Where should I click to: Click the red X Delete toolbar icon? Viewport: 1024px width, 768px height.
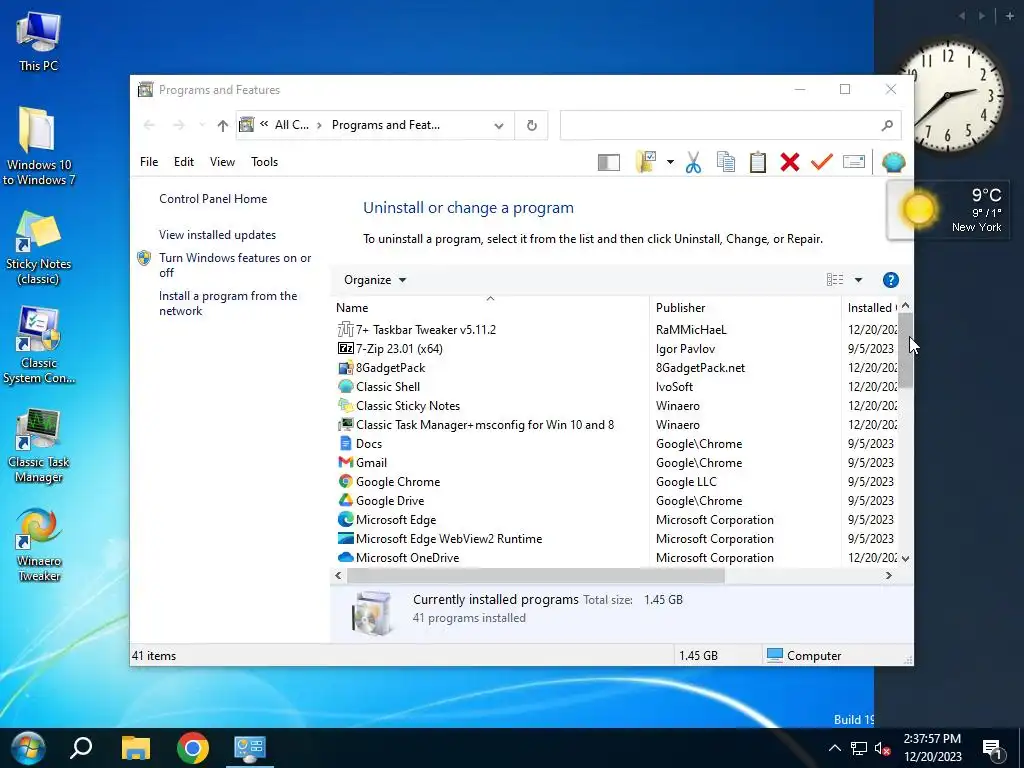[x=790, y=162]
